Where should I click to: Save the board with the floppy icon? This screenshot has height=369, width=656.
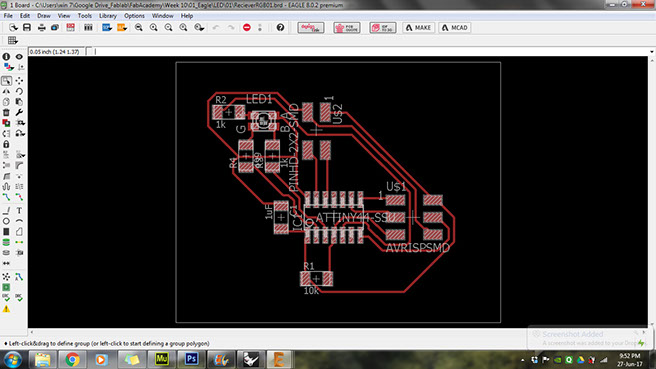coord(27,28)
